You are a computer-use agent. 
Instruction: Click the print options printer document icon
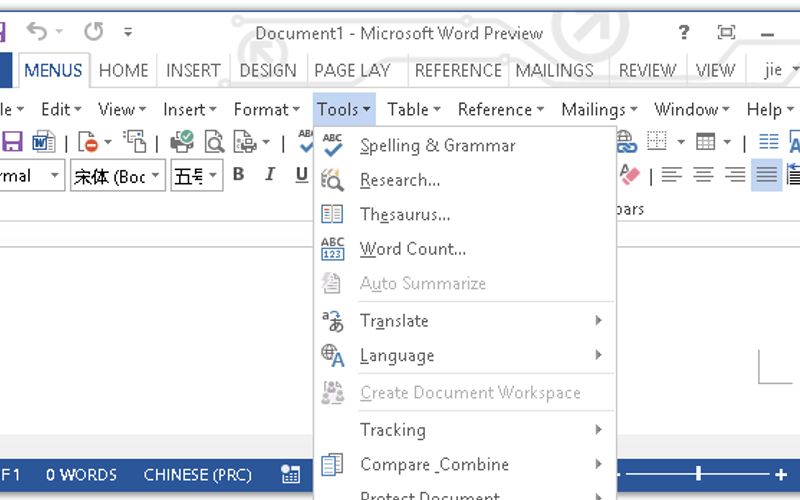(x=245, y=141)
